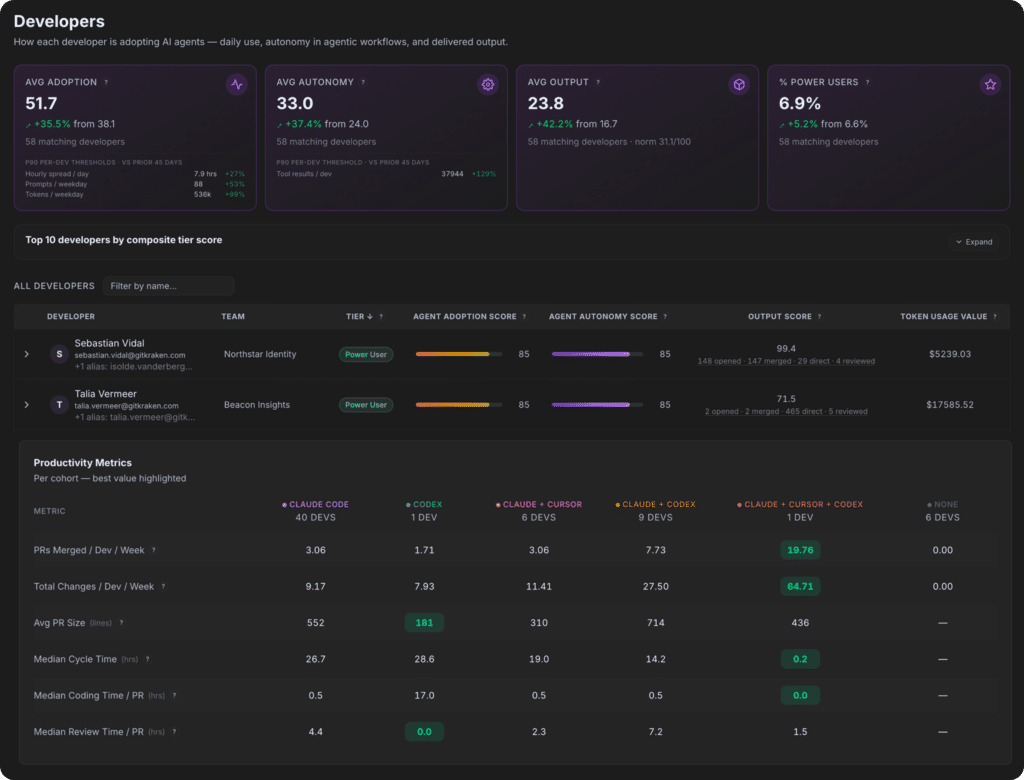1024x780 pixels.
Task: Open the help tooltip beside AVG ADOPTION
Action: (106, 82)
